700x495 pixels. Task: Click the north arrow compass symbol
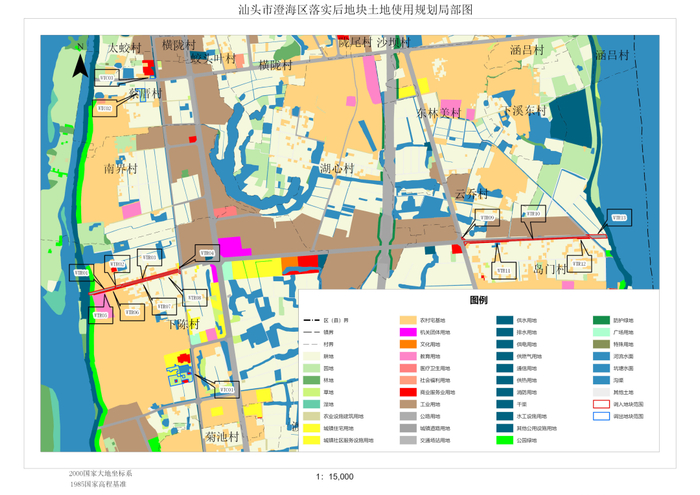tap(80, 61)
